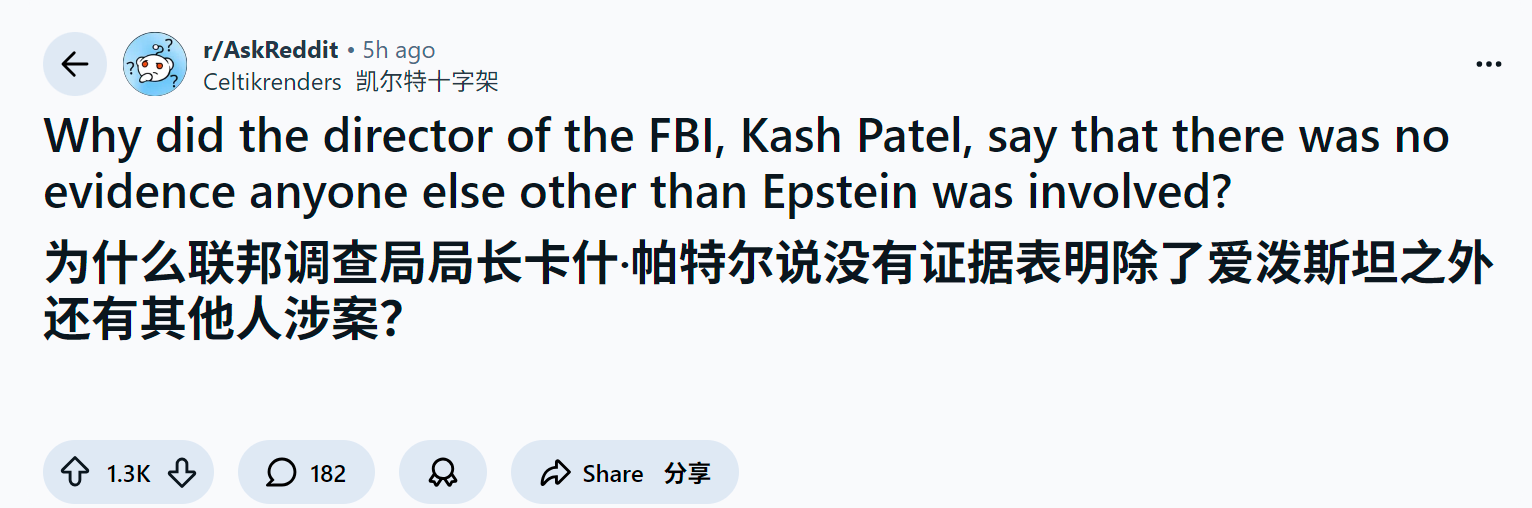1532x508 pixels.
Task: Open the r/AskReddit subreddit avatar
Action: [x=155, y=65]
